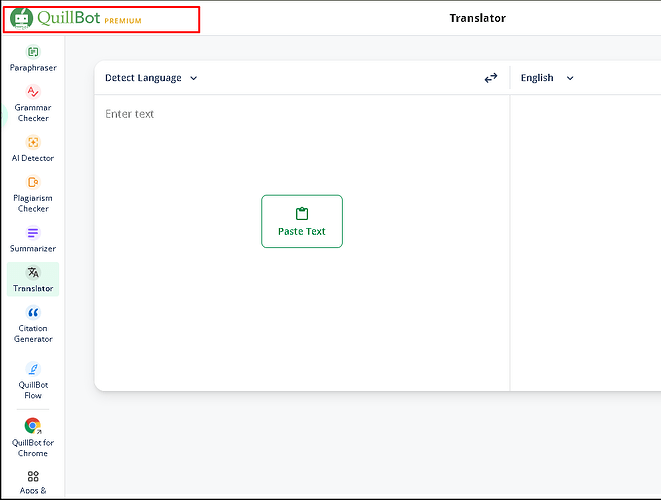Expand the Detect Language dropdown

point(151,78)
